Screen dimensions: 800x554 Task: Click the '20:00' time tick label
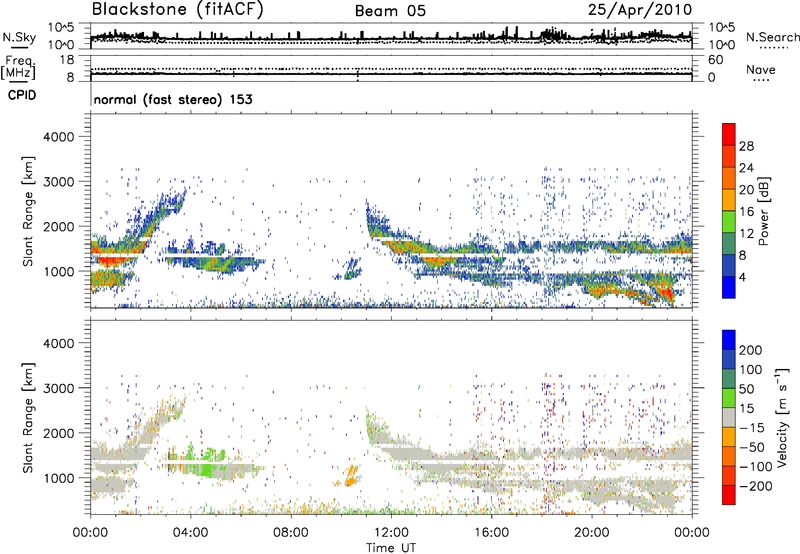click(x=591, y=533)
